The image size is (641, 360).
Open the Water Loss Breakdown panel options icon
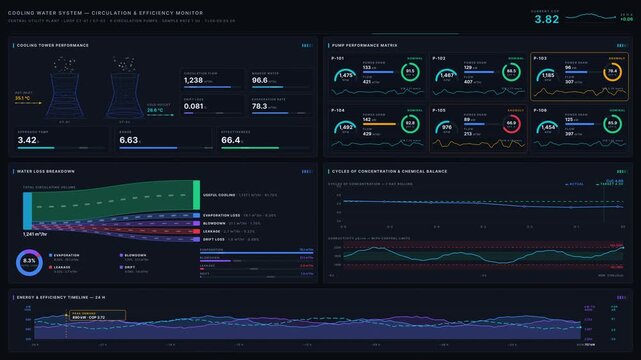click(307, 171)
